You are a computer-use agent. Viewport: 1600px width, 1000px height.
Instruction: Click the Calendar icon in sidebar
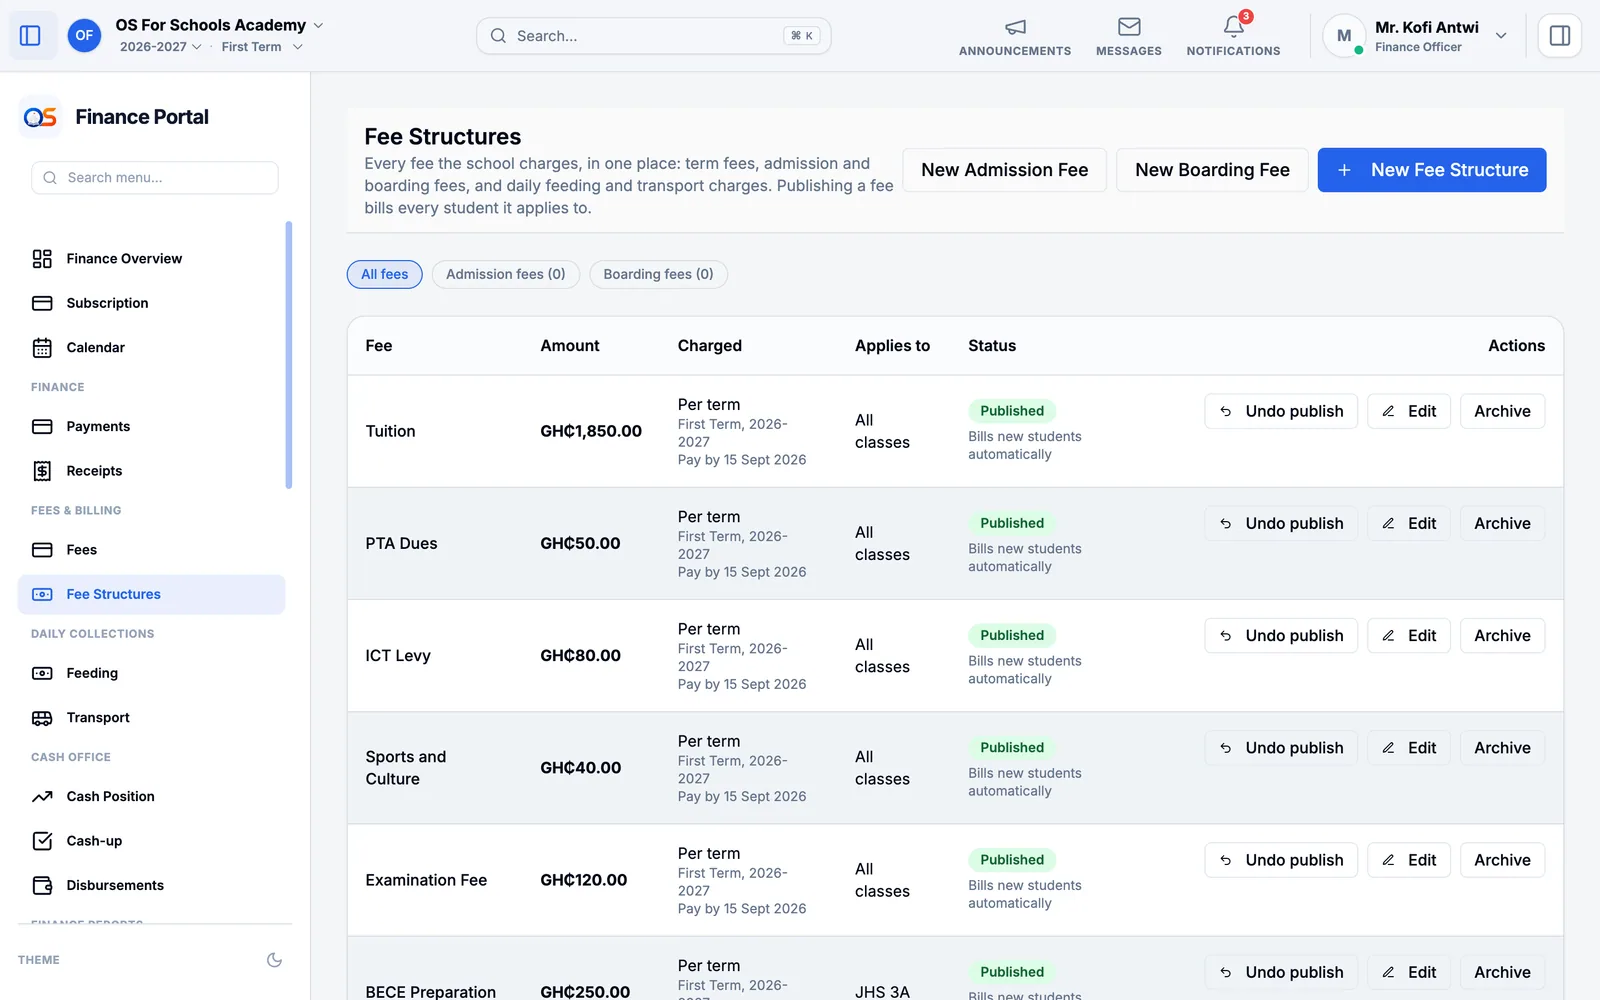pos(42,348)
